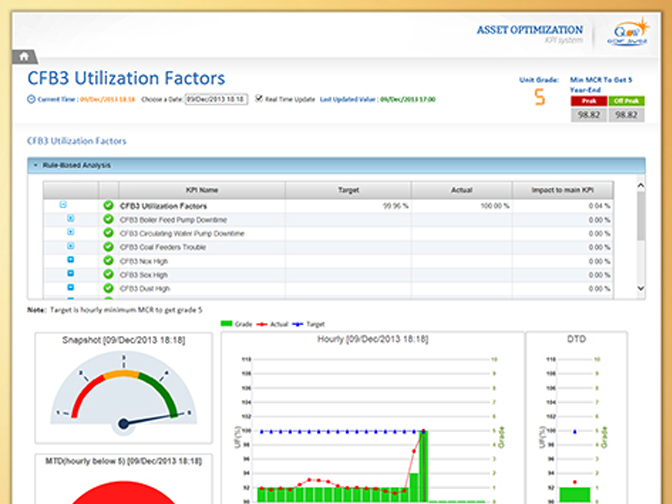Click the target value 99.96 %

pos(395,206)
